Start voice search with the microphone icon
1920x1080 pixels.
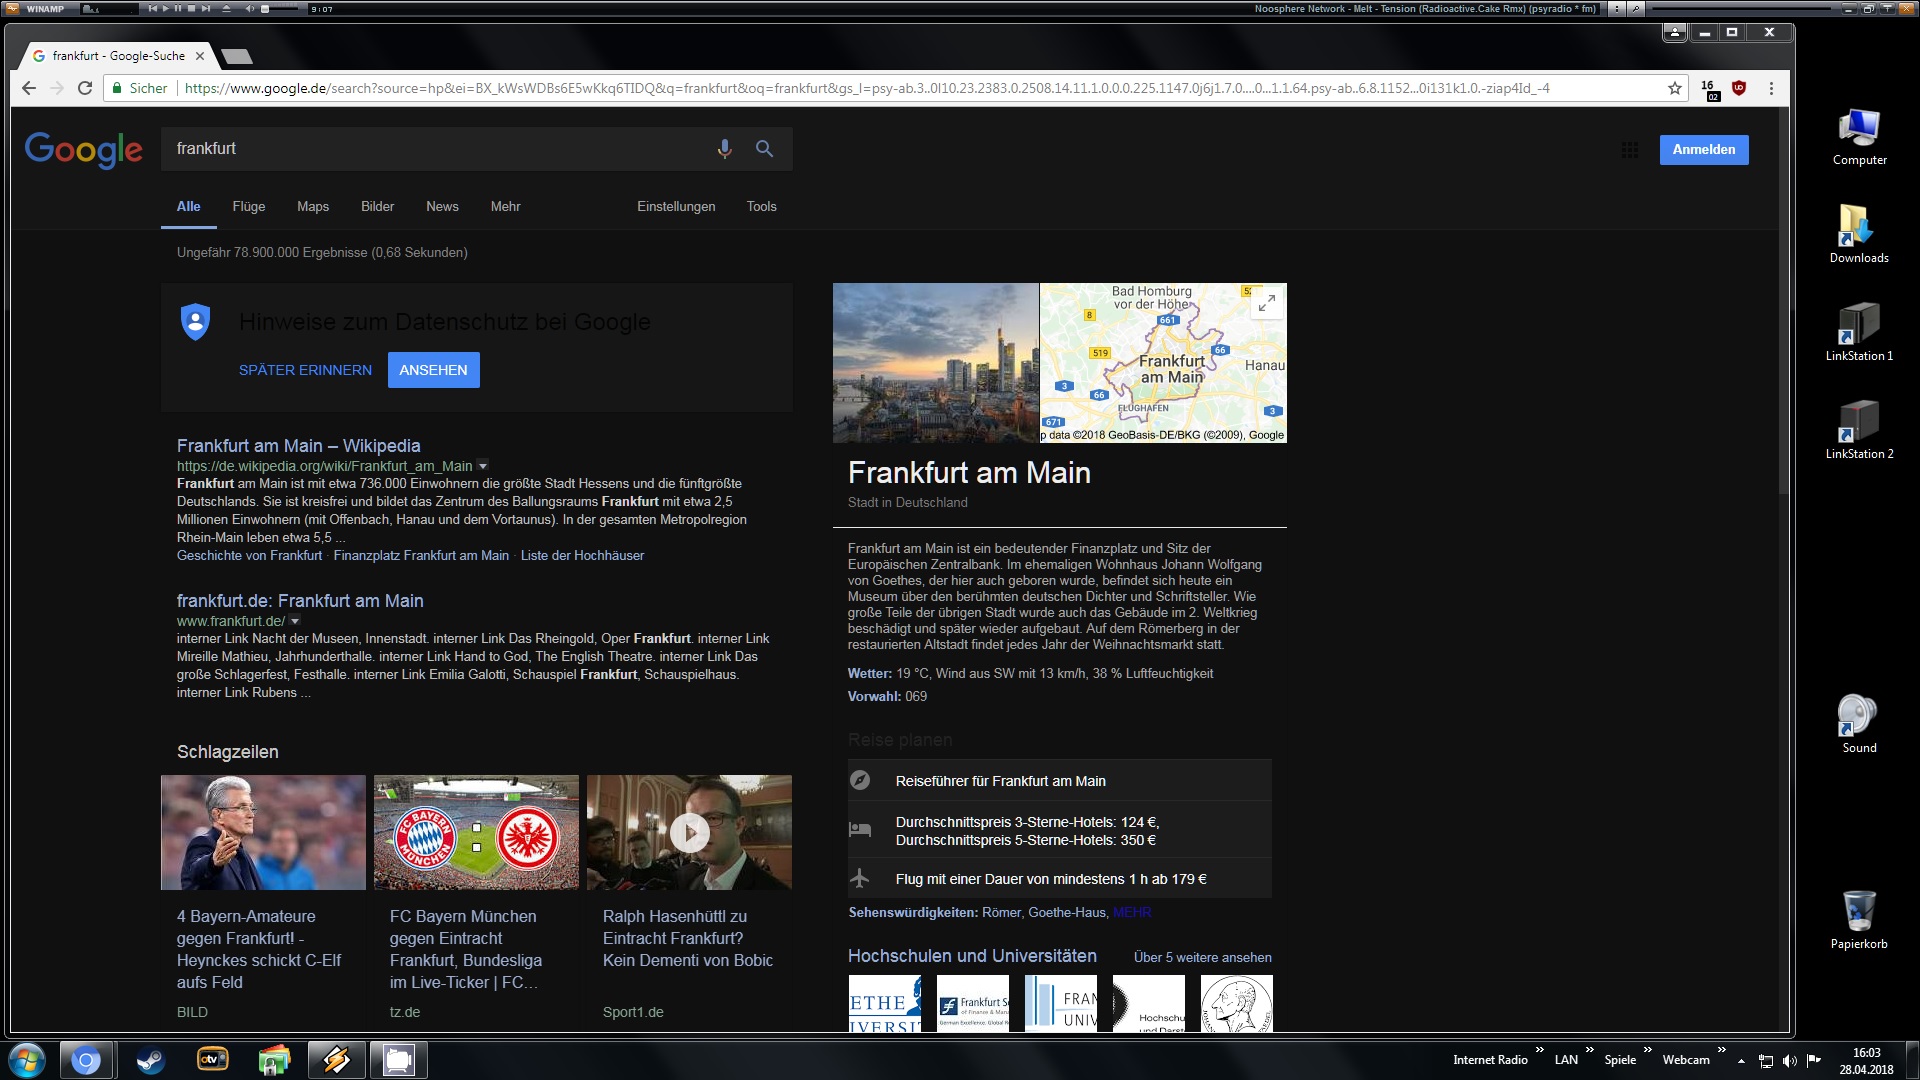coord(725,149)
